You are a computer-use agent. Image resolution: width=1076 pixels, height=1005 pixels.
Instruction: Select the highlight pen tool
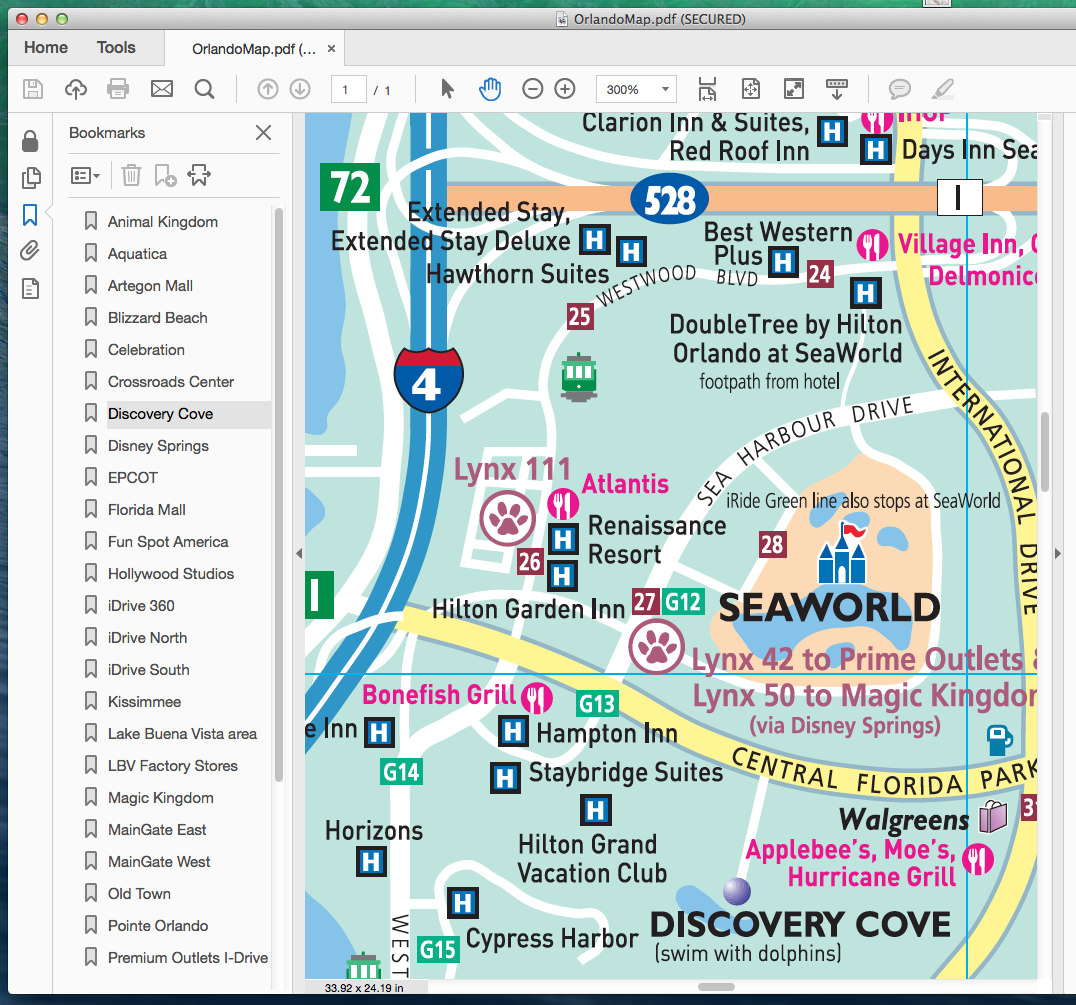tap(943, 89)
